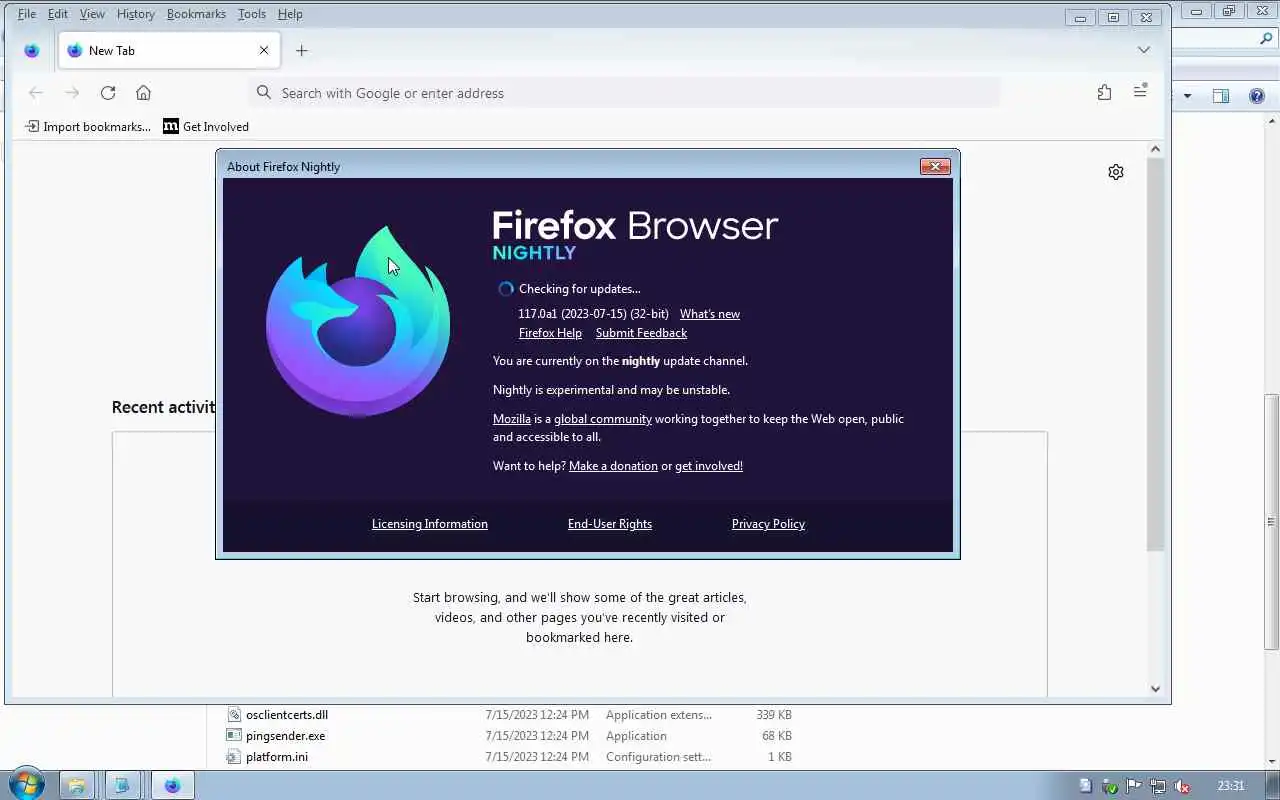Open the Extensions puzzle-piece menu
The height and width of the screenshot is (800, 1280).
pos(1104,92)
